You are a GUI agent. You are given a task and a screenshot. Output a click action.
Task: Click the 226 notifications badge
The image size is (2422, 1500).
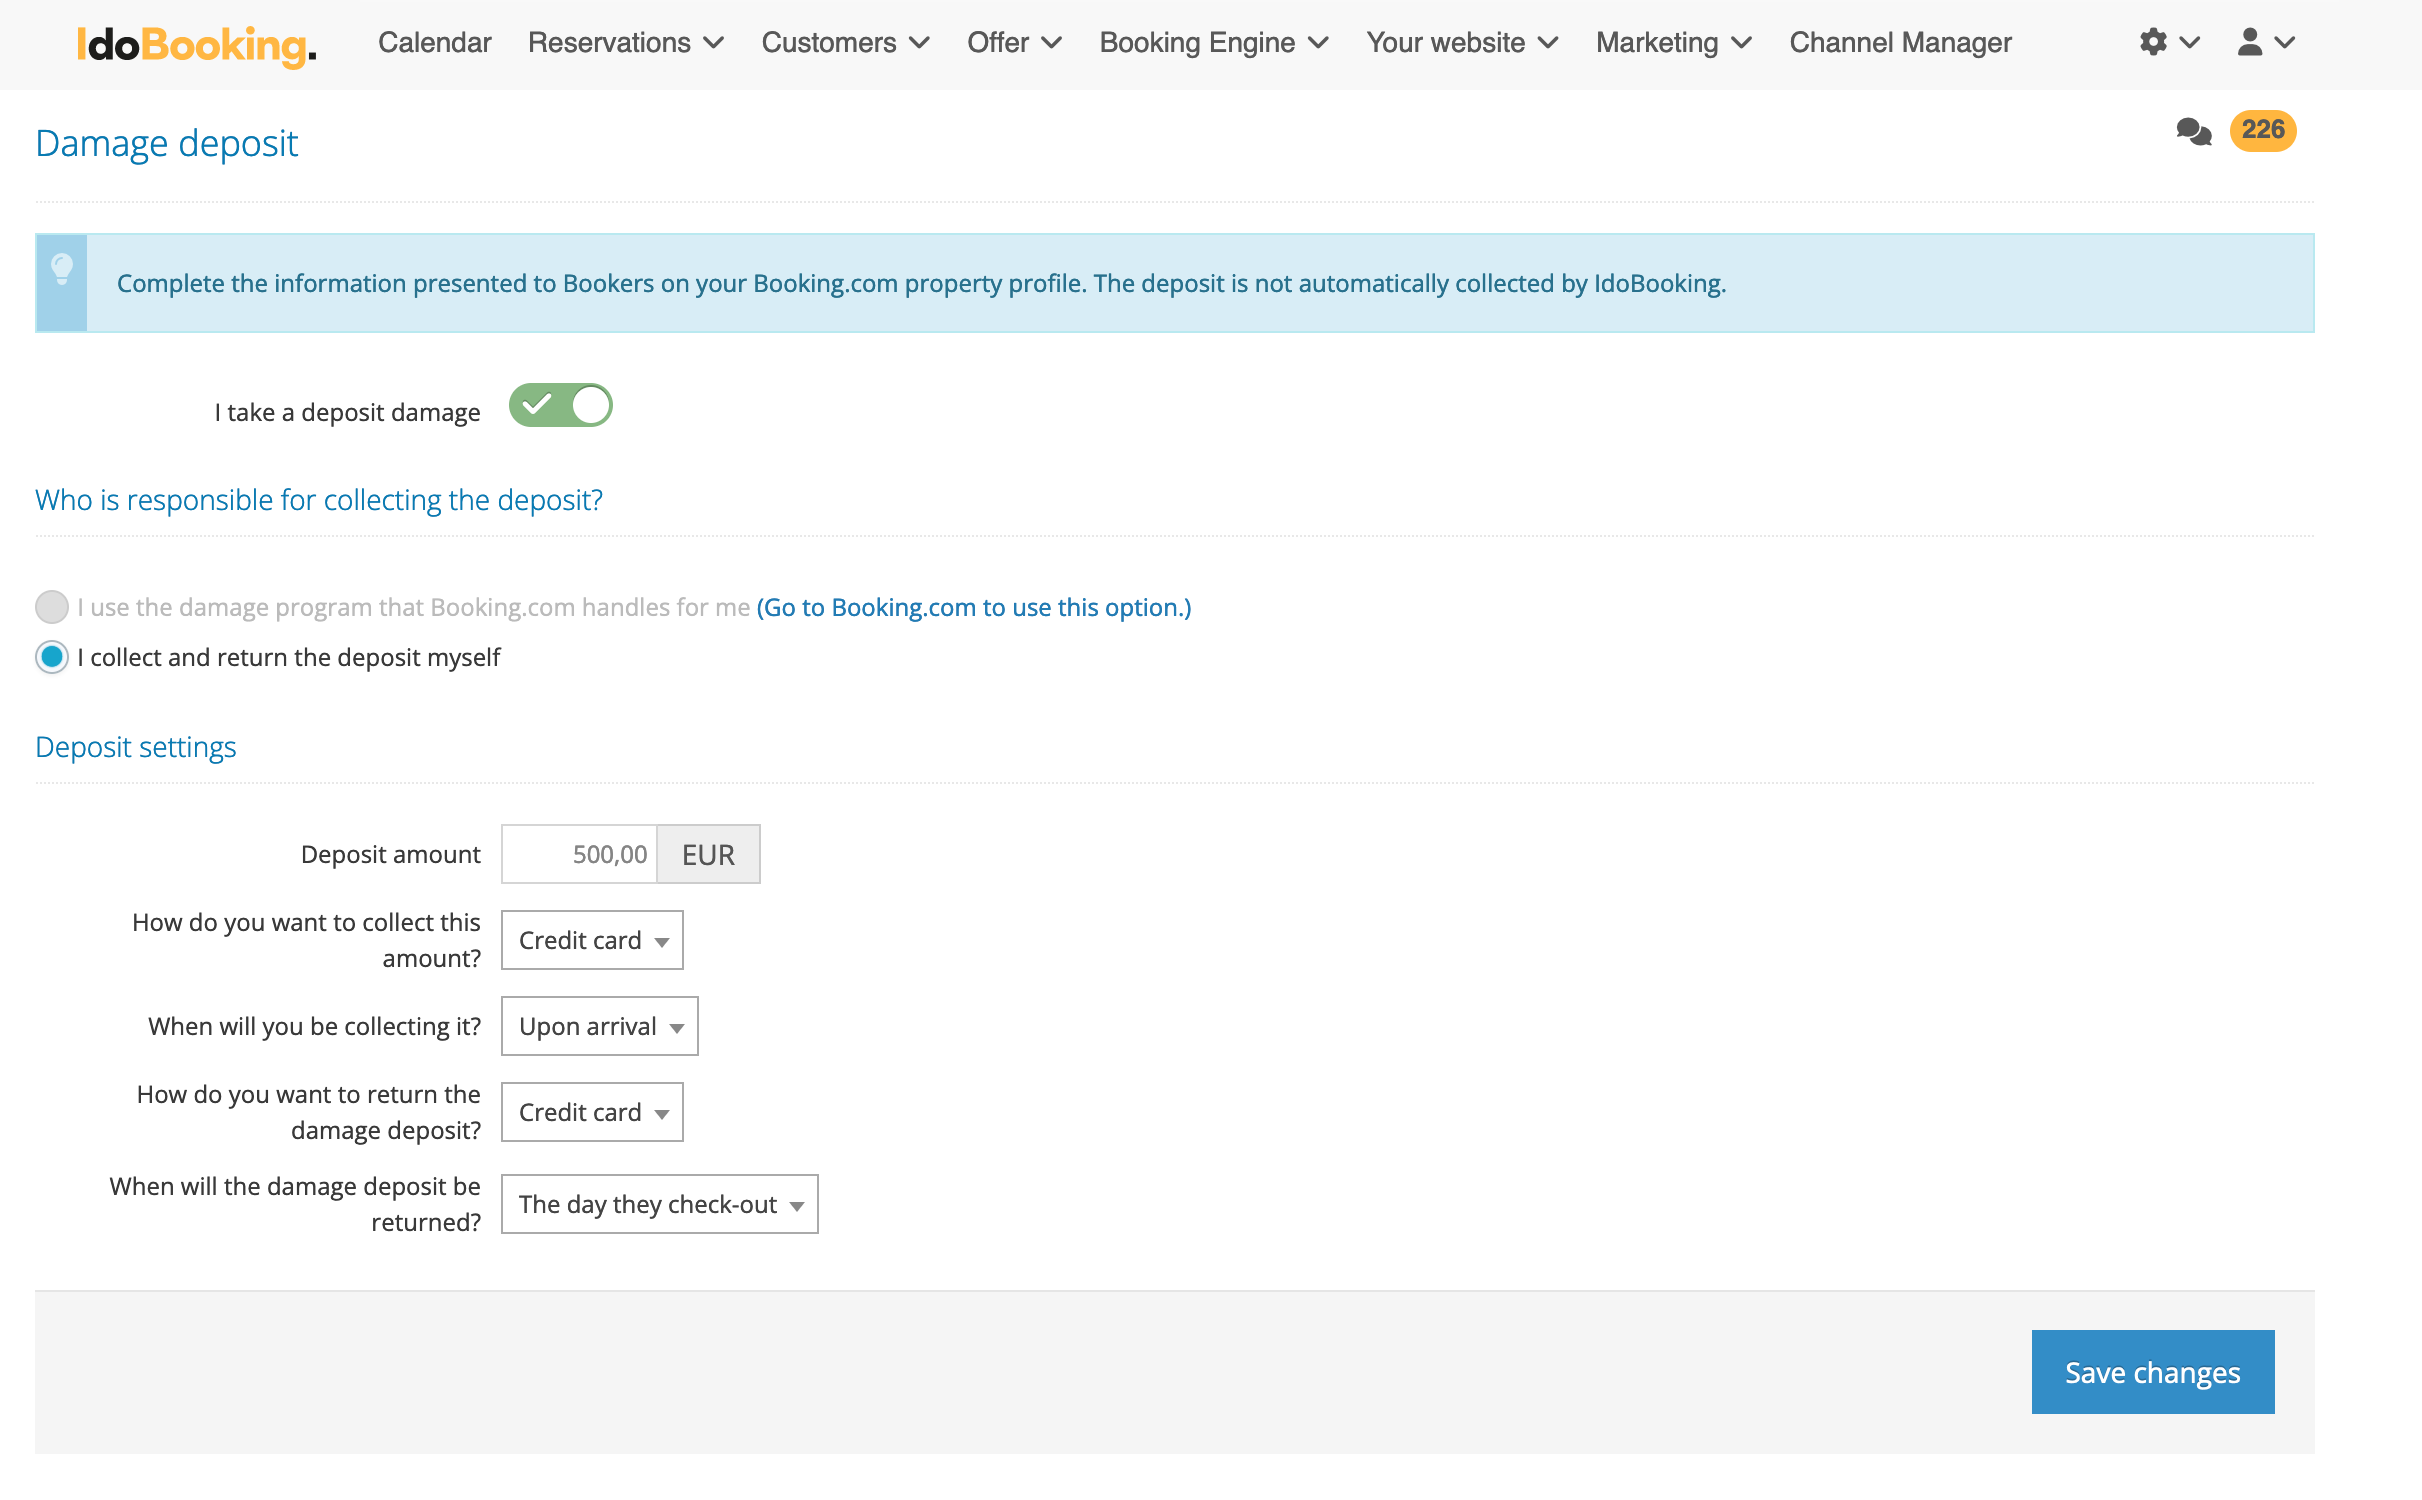(2262, 131)
